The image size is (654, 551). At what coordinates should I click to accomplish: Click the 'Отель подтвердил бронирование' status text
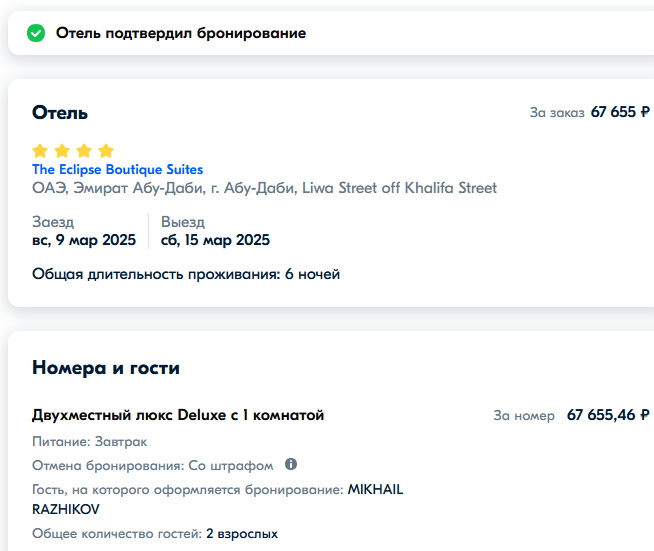click(180, 33)
